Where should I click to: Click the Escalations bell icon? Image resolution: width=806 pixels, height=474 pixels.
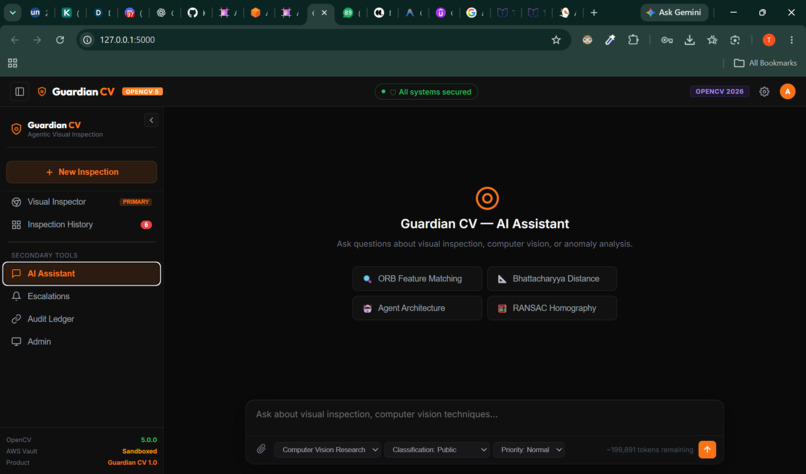coord(16,296)
